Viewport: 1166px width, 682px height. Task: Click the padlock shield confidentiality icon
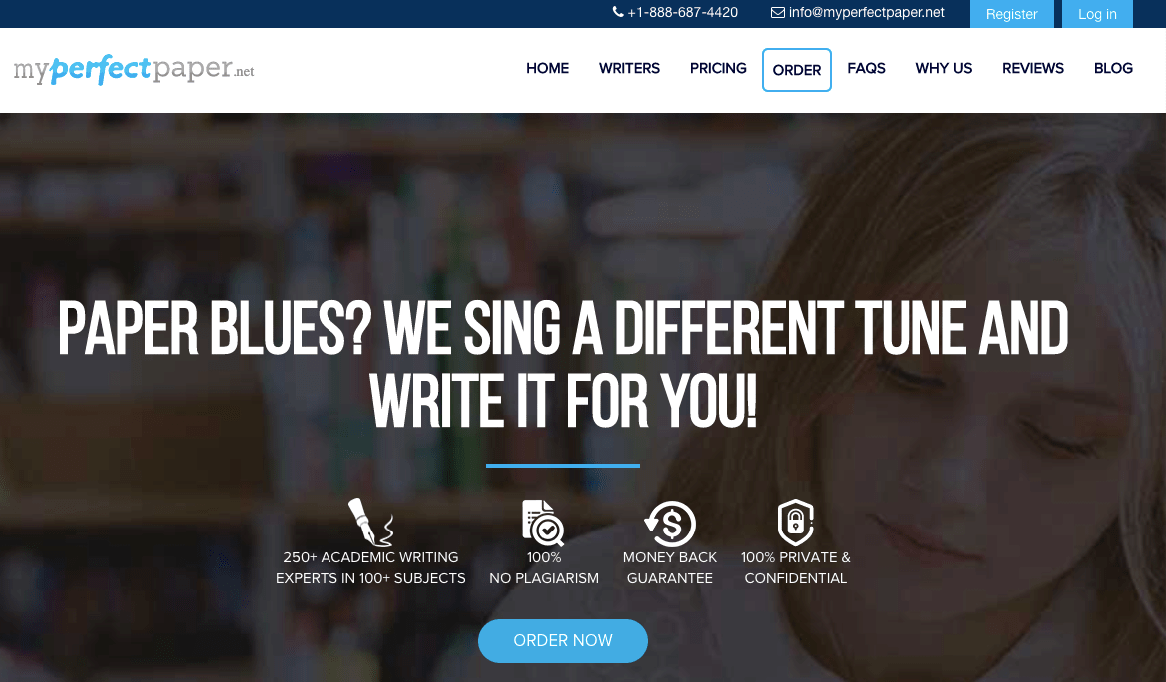796,522
